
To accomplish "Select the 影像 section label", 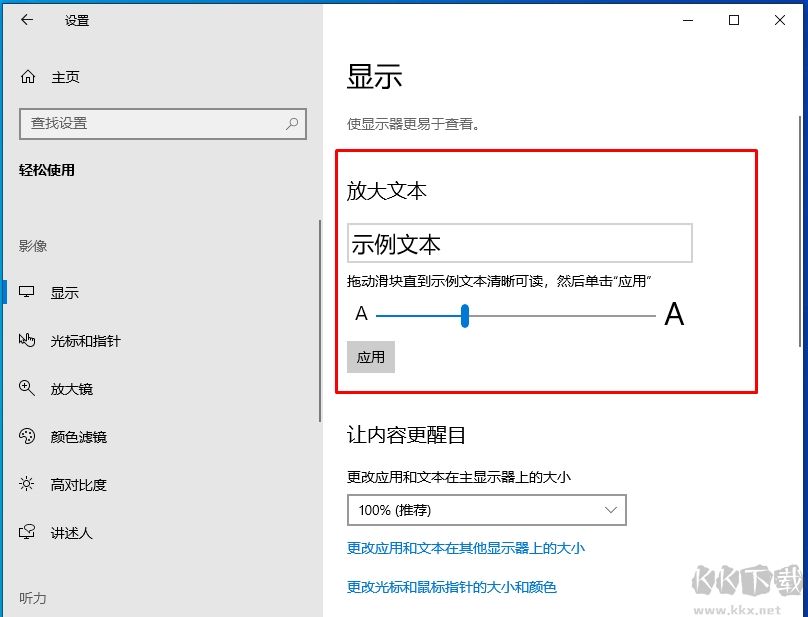I will click(x=34, y=245).
